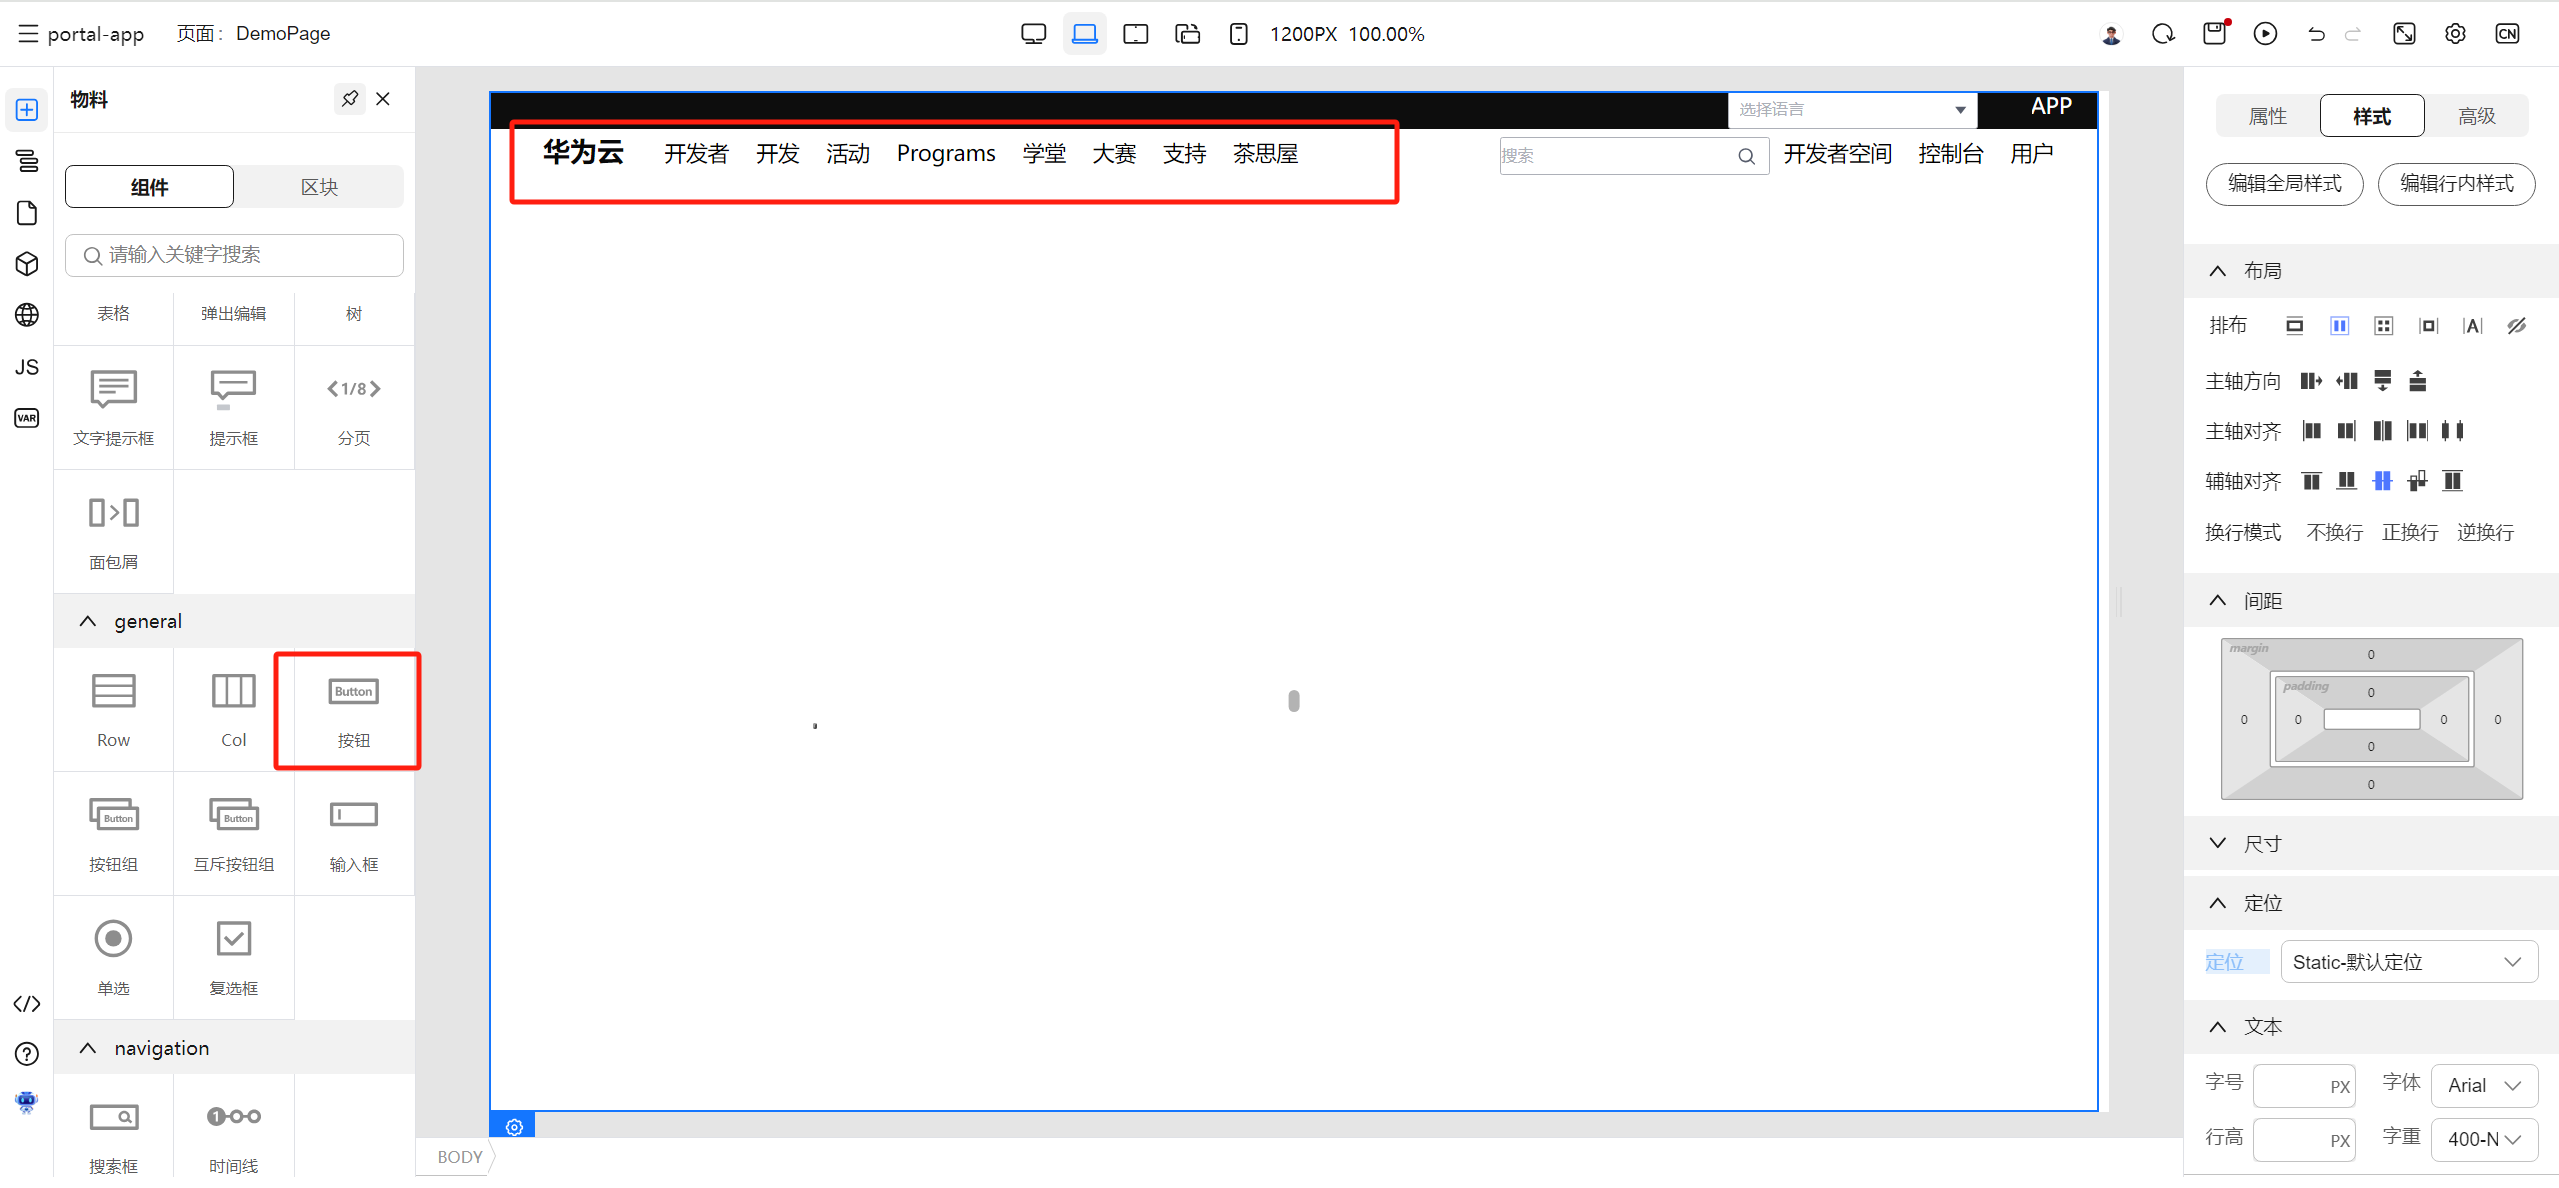Switch to the 区块 tab

pyautogui.click(x=319, y=187)
